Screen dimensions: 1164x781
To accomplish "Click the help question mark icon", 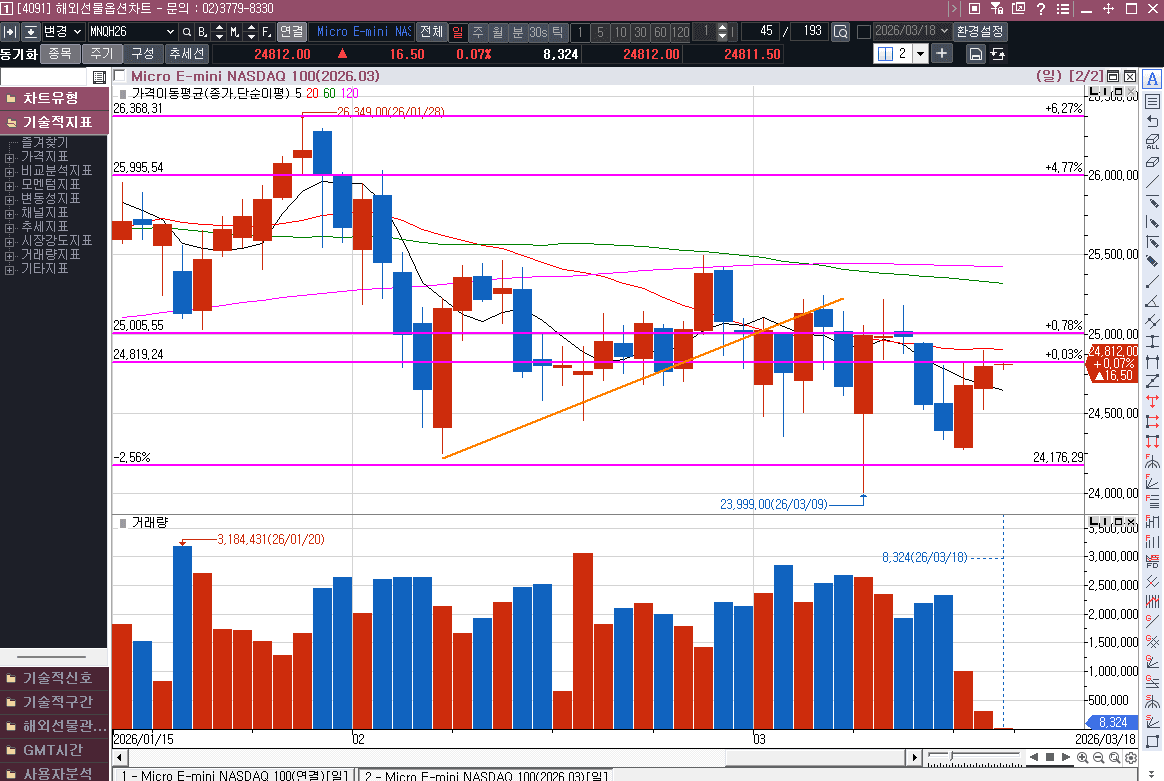I will [1041, 9].
